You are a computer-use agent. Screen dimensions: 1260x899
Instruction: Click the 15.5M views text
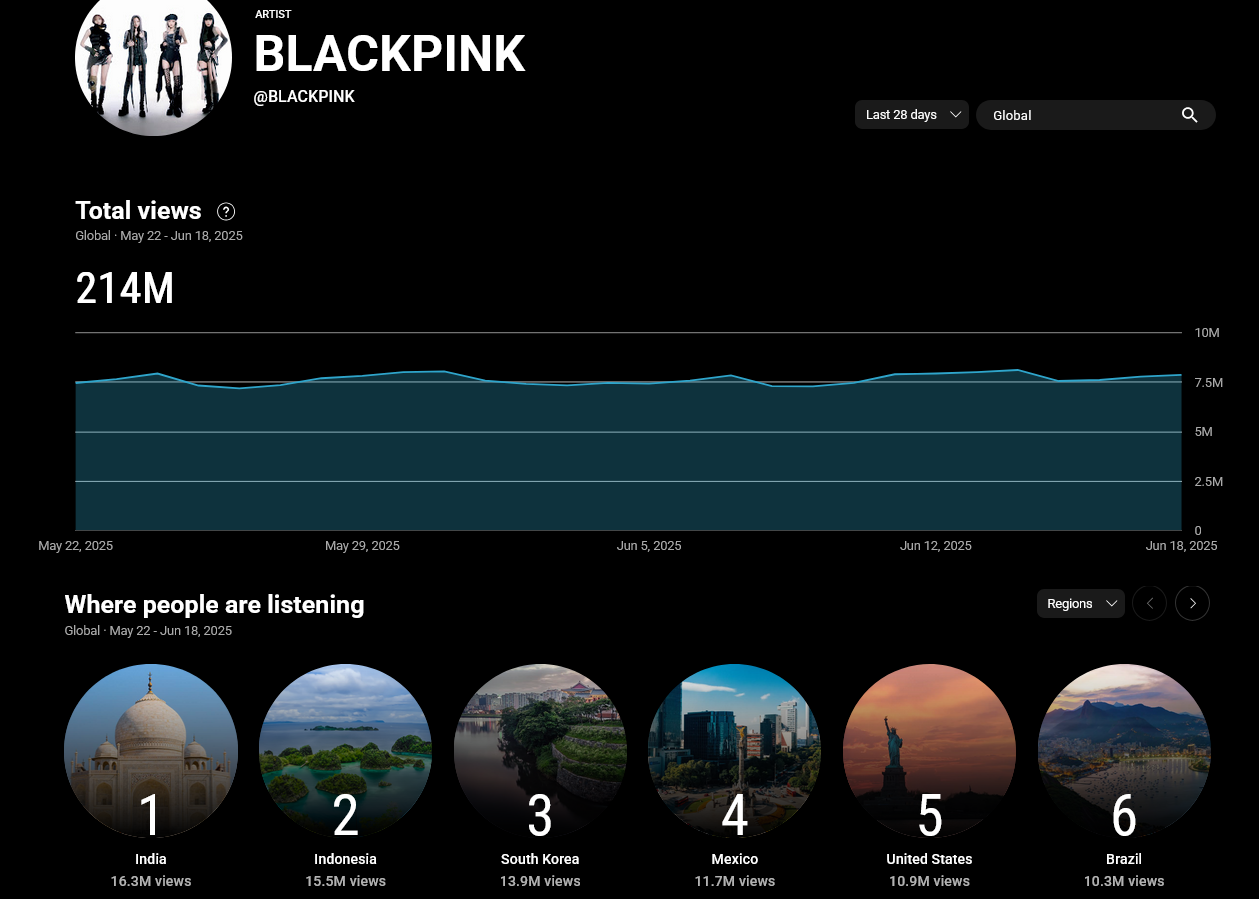point(346,881)
